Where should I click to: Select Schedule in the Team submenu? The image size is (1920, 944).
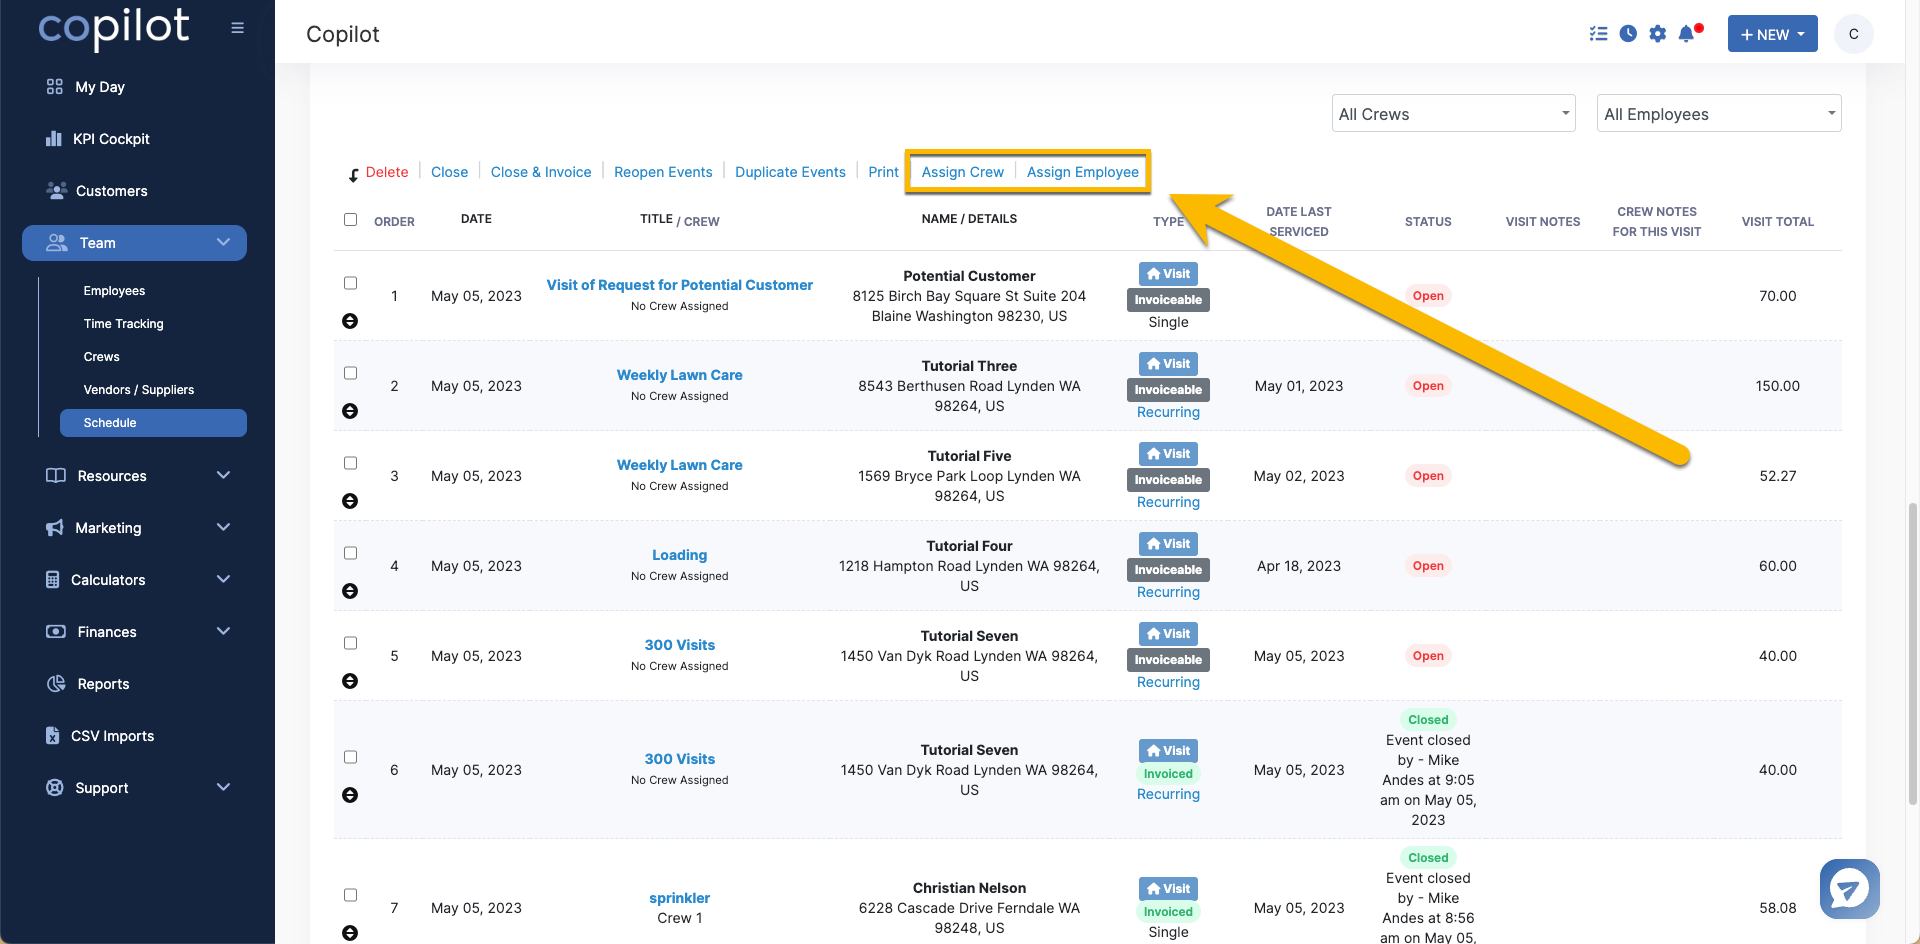(x=153, y=423)
